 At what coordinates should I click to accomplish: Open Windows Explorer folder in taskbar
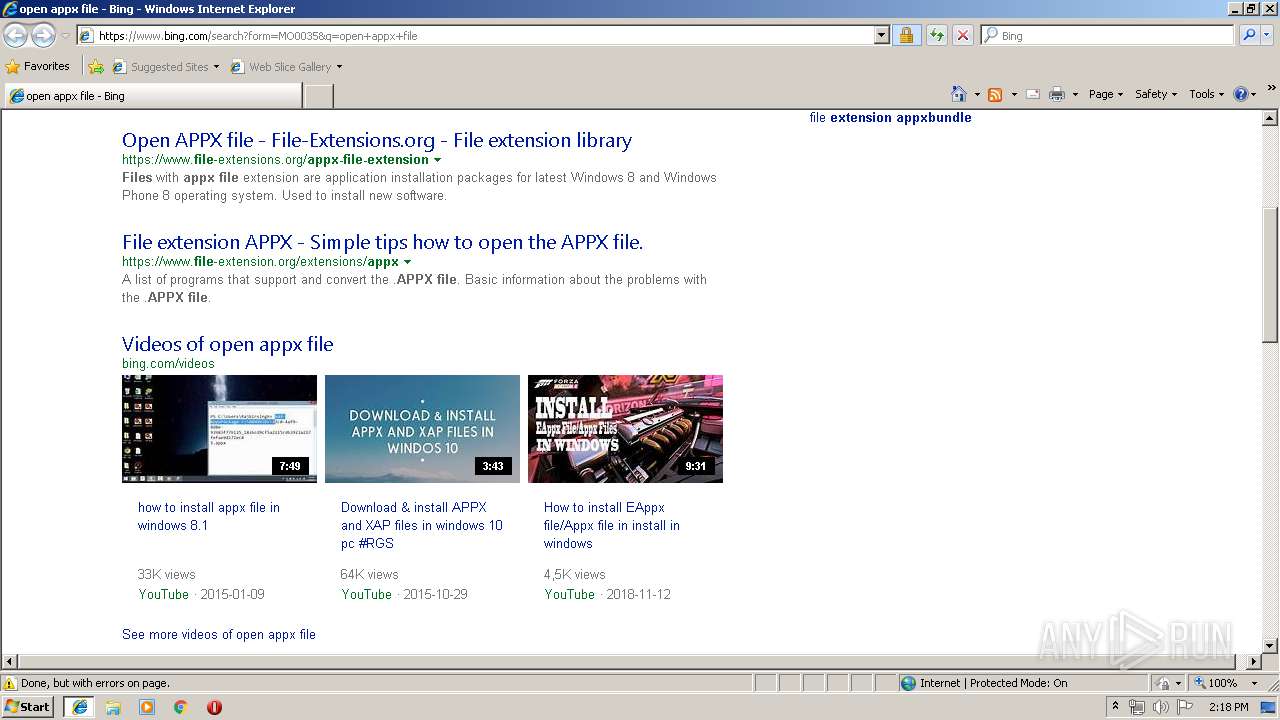coord(113,707)
